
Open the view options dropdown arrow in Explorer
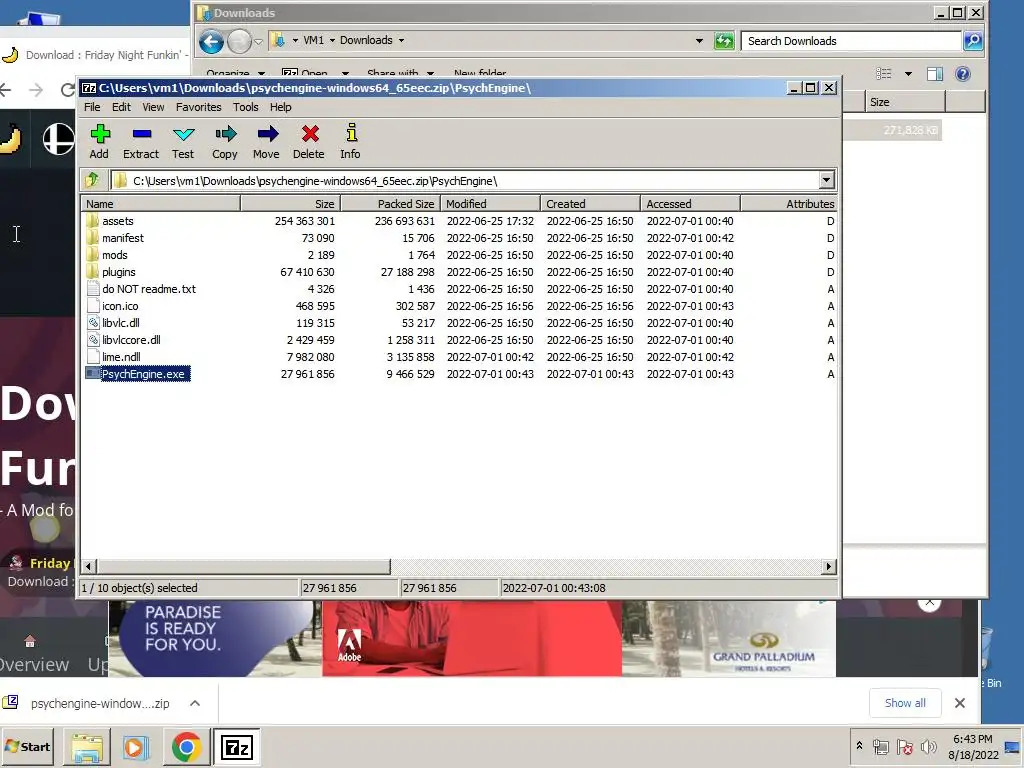pyautogui.click(x=908, y=74)
